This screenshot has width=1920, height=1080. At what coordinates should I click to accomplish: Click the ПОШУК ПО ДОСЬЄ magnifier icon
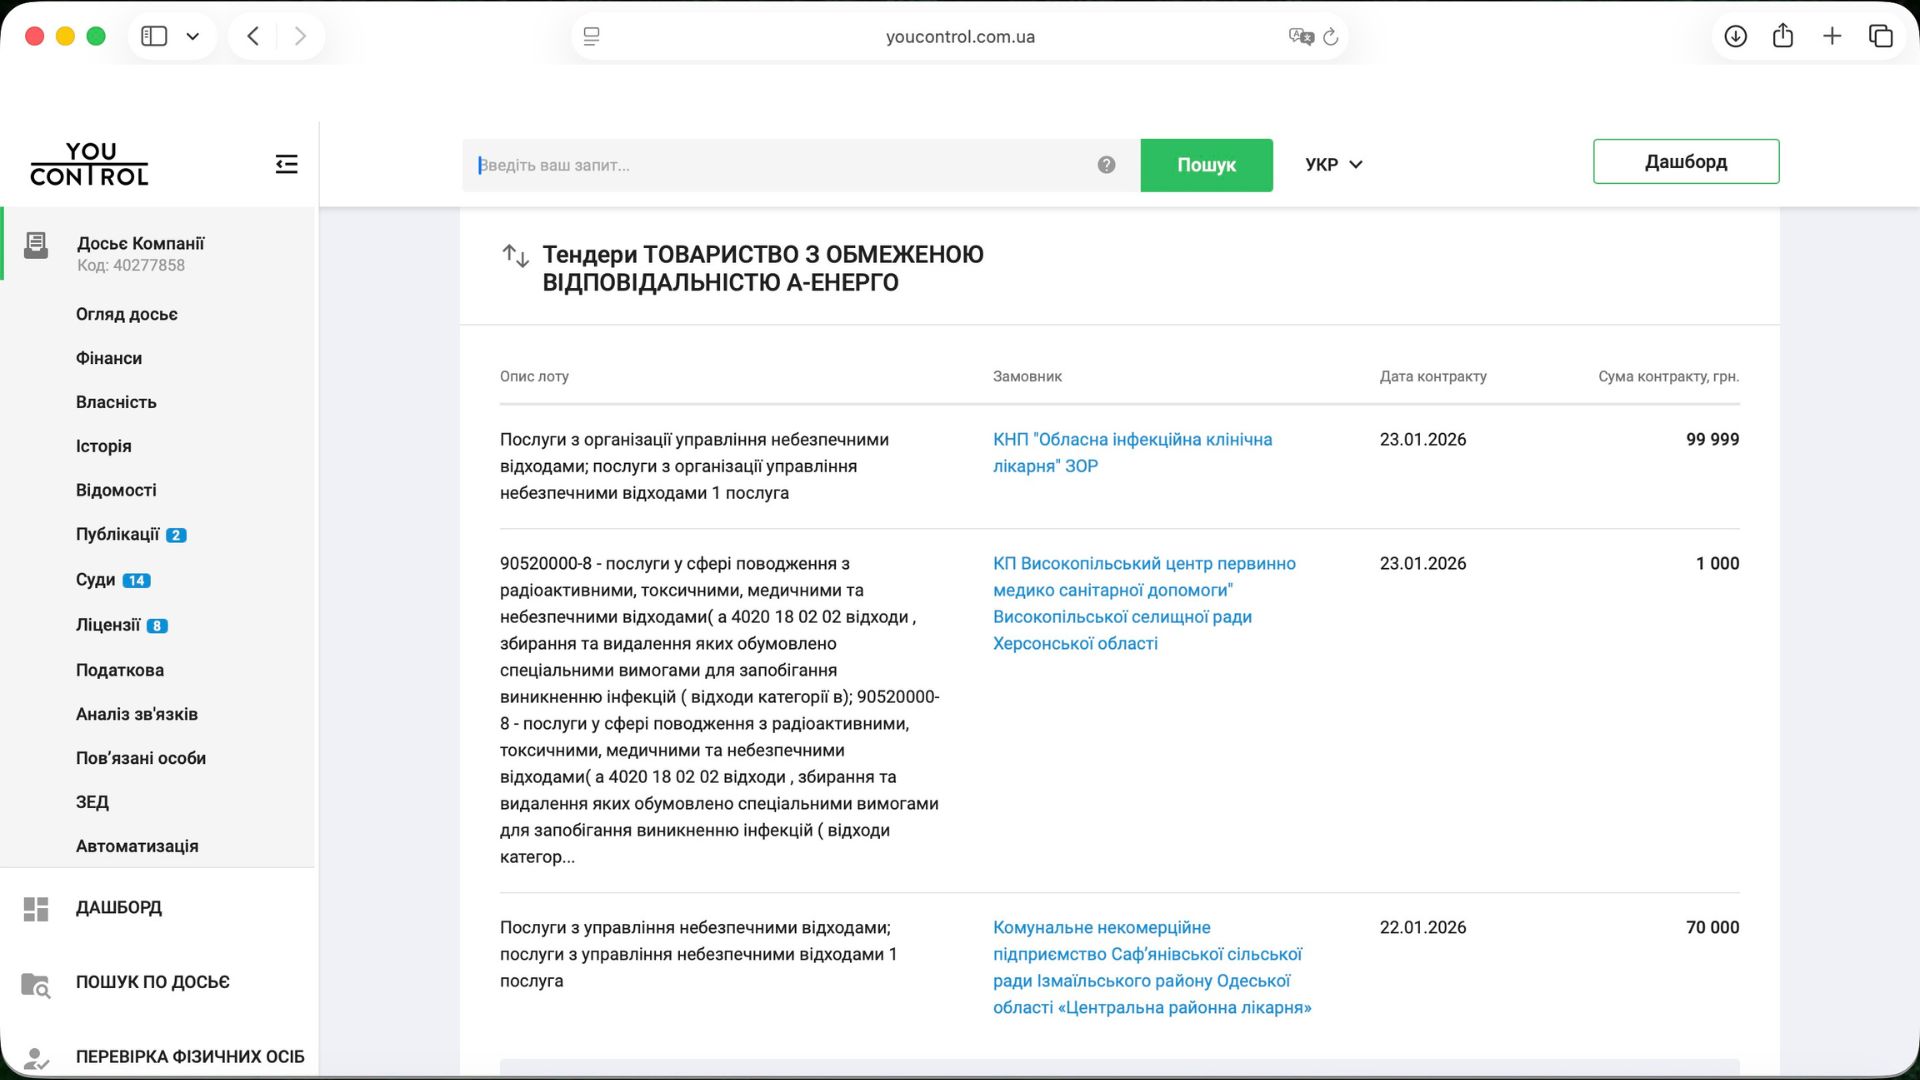(x=36, y=985)
